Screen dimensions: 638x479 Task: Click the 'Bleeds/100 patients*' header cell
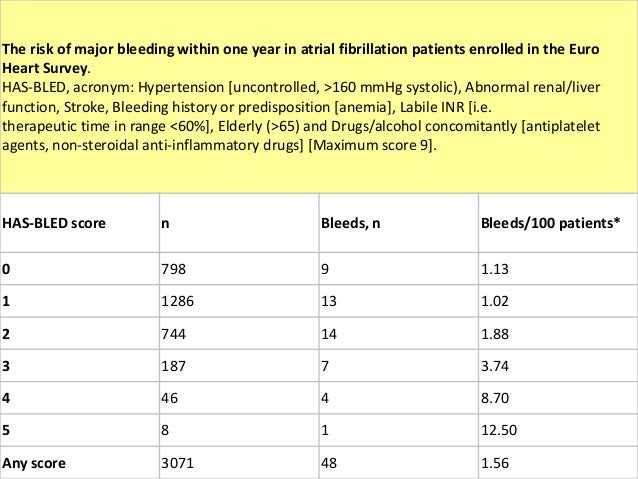pos(558,223)
